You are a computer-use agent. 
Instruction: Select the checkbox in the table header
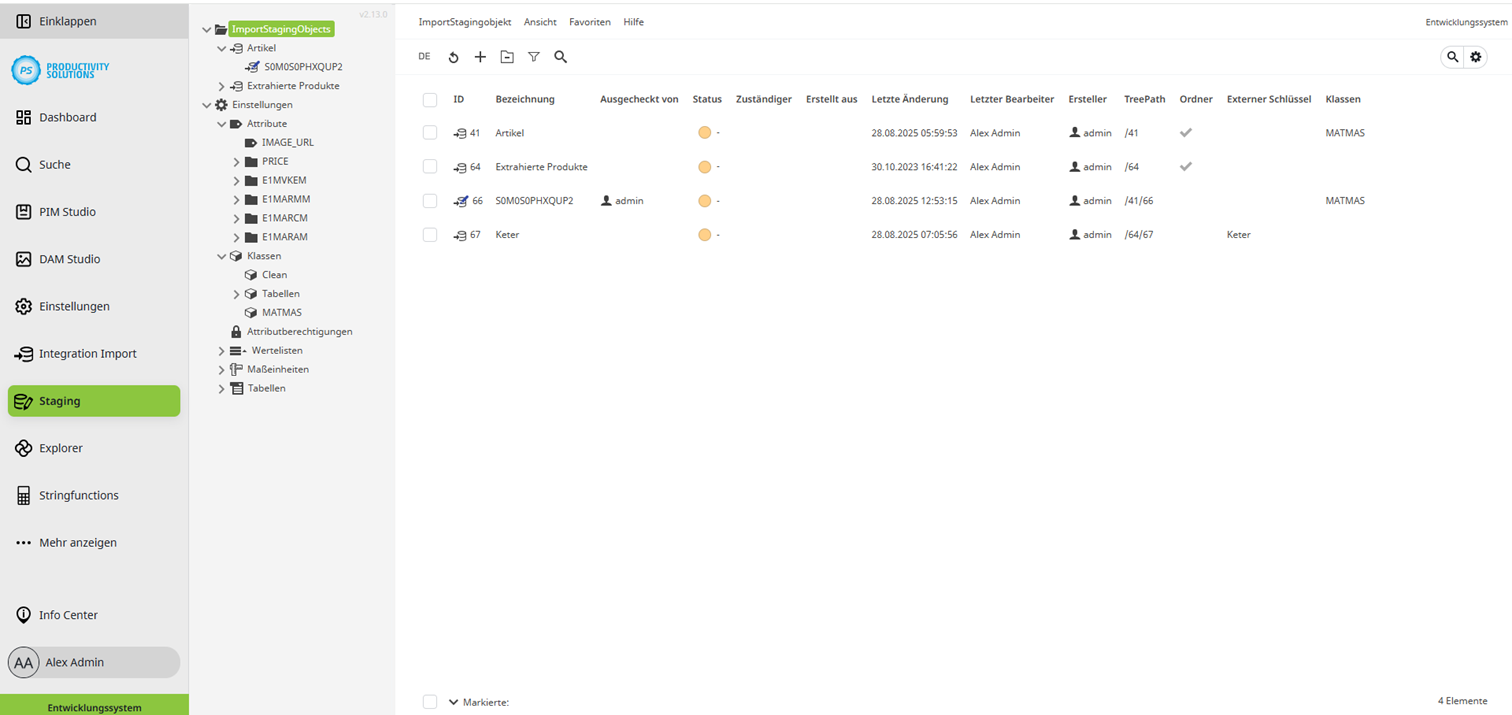click(430, 99)
